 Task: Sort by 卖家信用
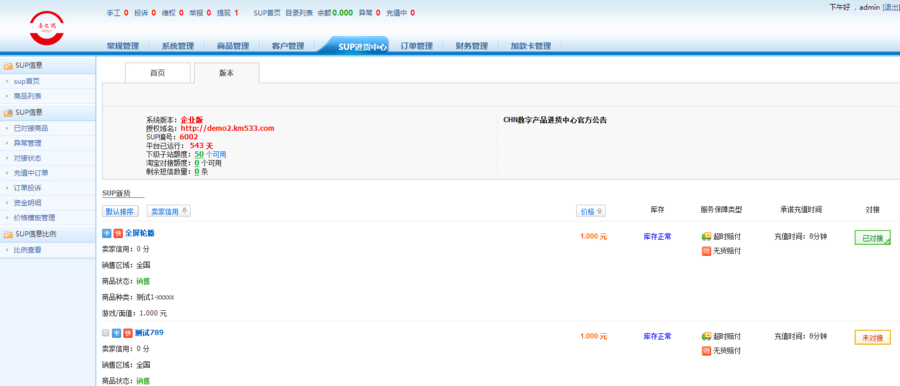tap(169, 211)
